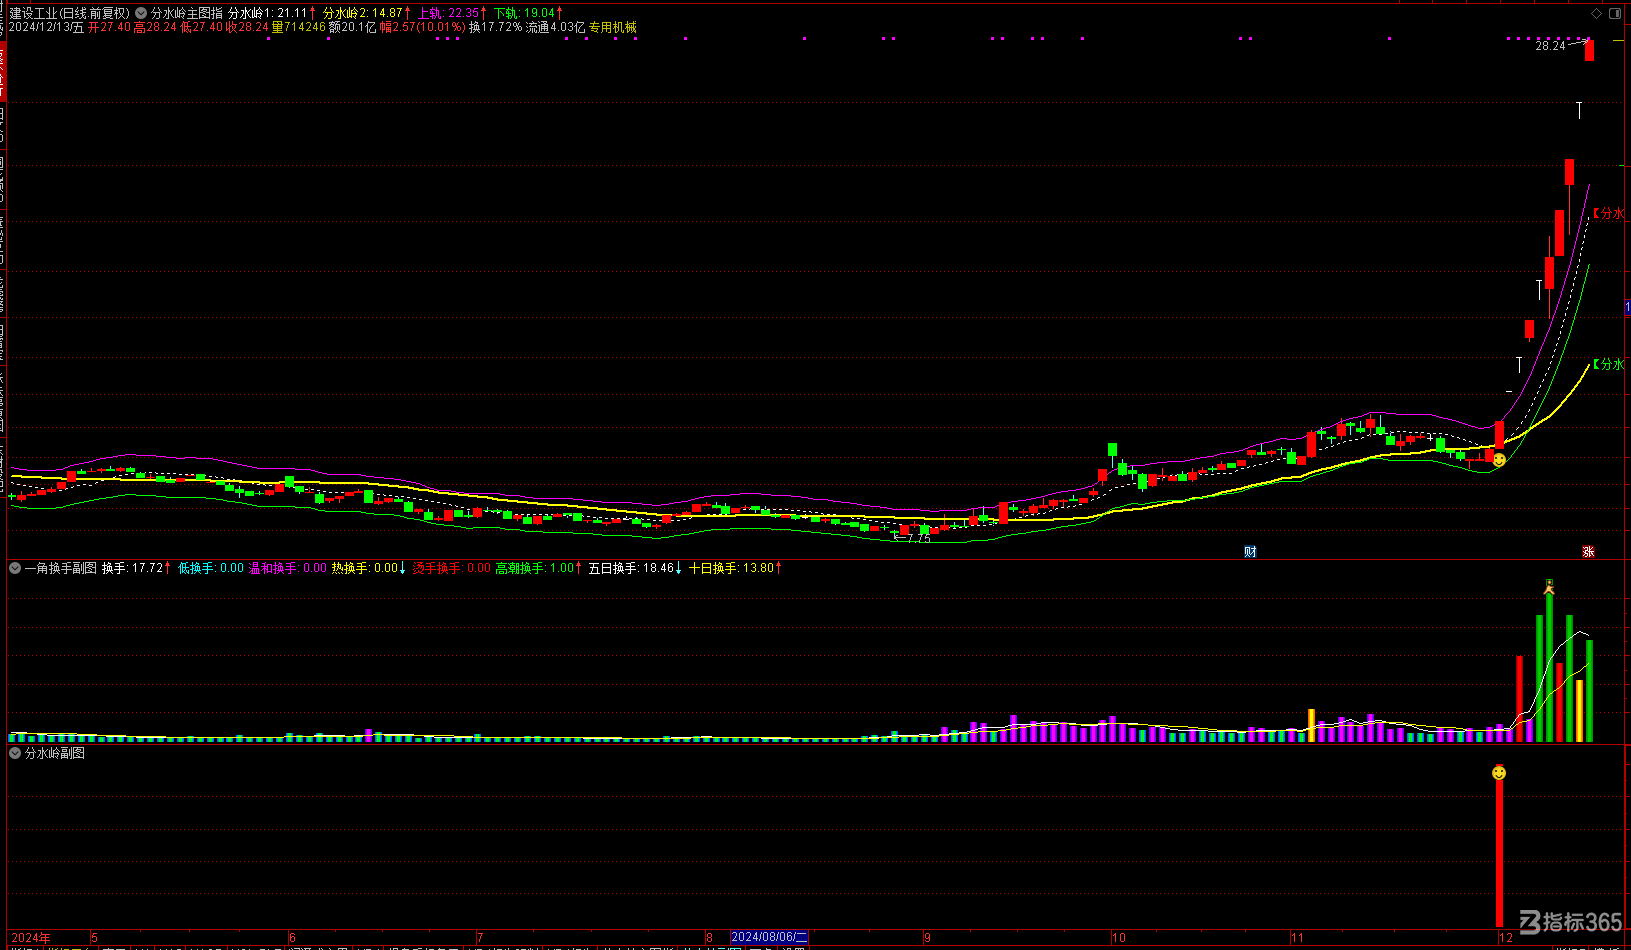Click the date 2024/12/13/五 in the info line
1631x950 pixels.
[47, 27]
